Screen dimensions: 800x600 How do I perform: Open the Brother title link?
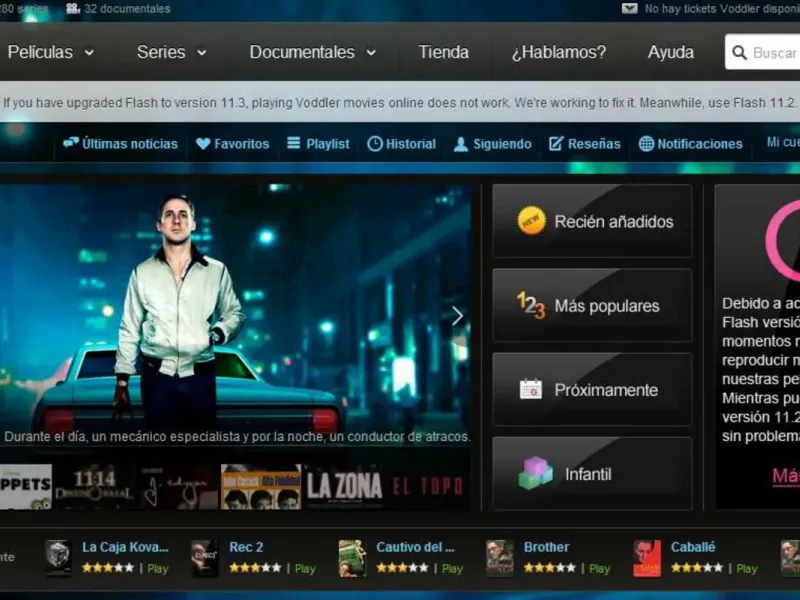(546, 547)
